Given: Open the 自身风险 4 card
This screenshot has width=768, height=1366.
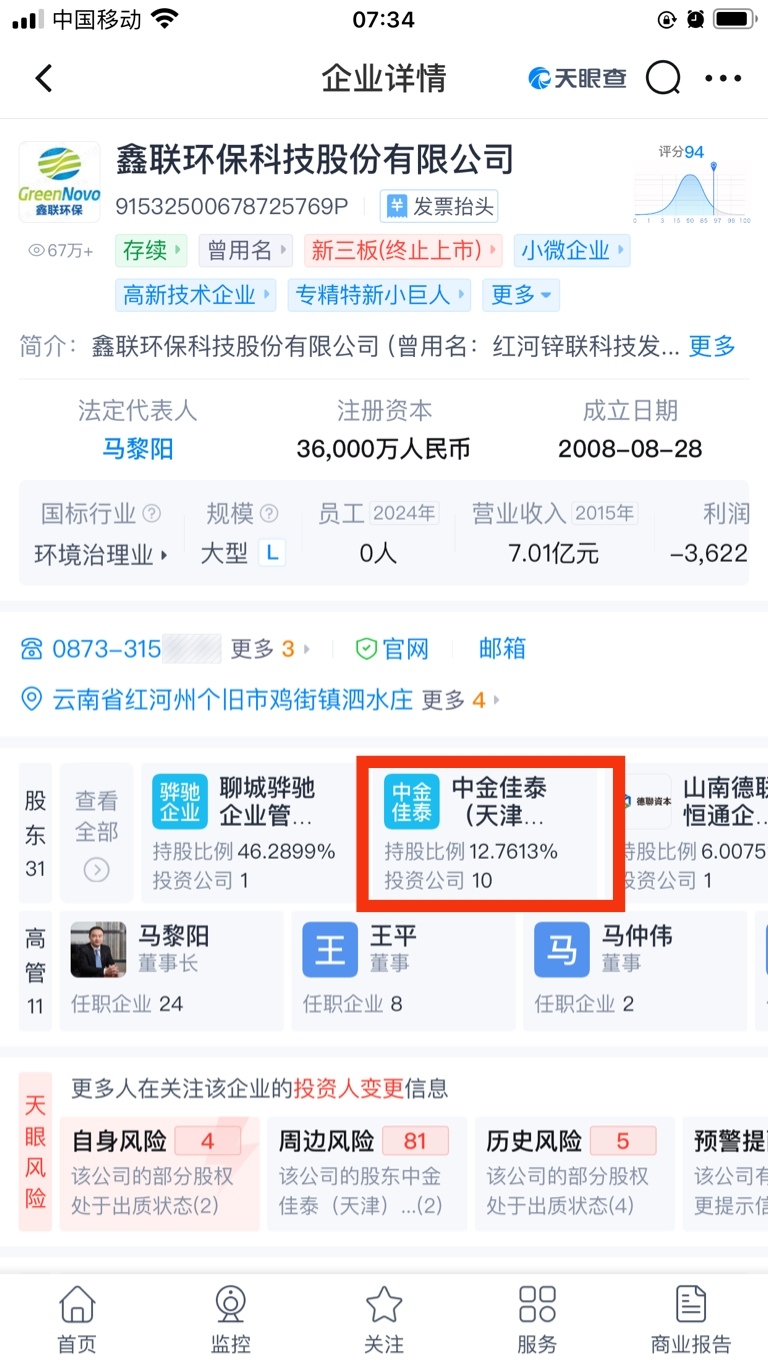Looking at the screenshot, I should [160, 1173].
